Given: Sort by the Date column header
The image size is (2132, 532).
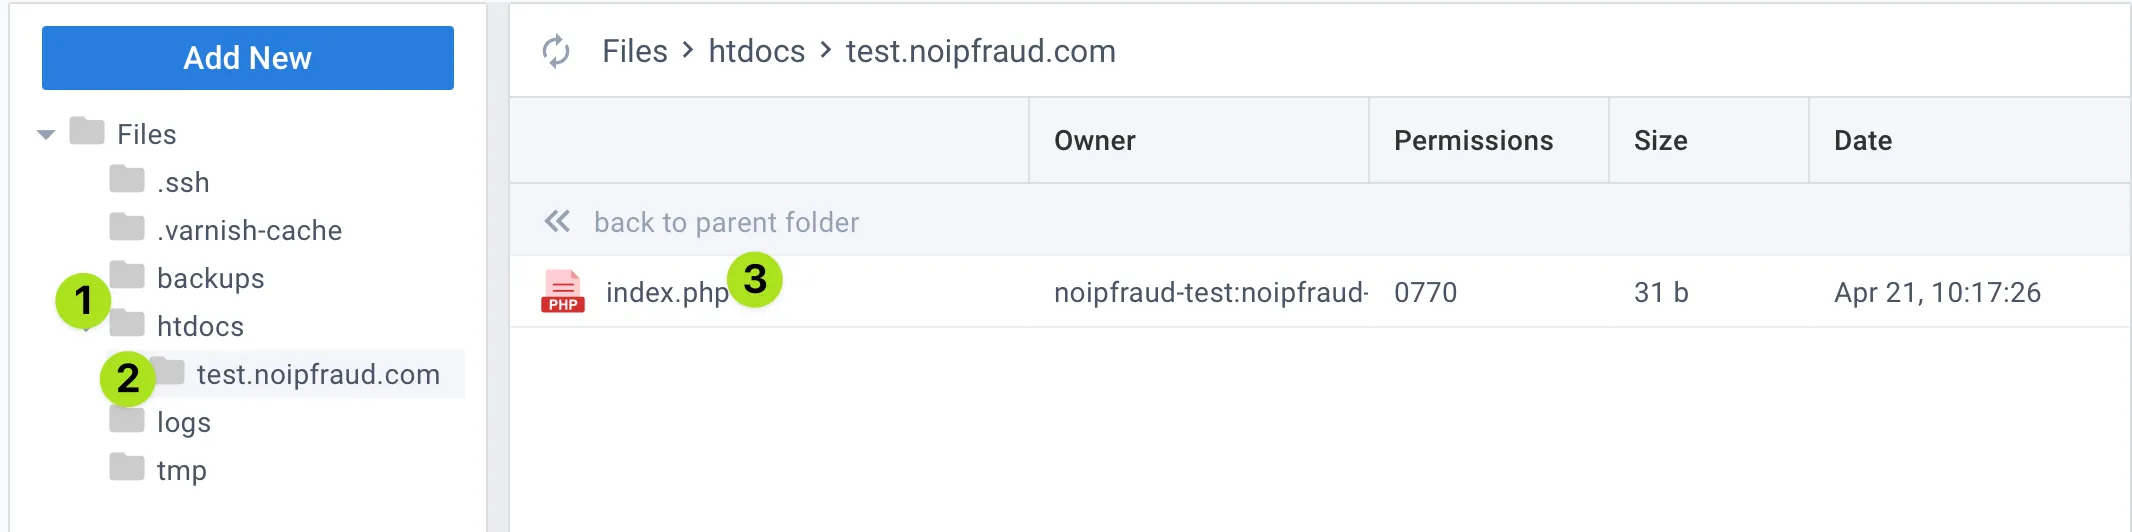Looking at the screenshot, I should tap(1863, 141).
